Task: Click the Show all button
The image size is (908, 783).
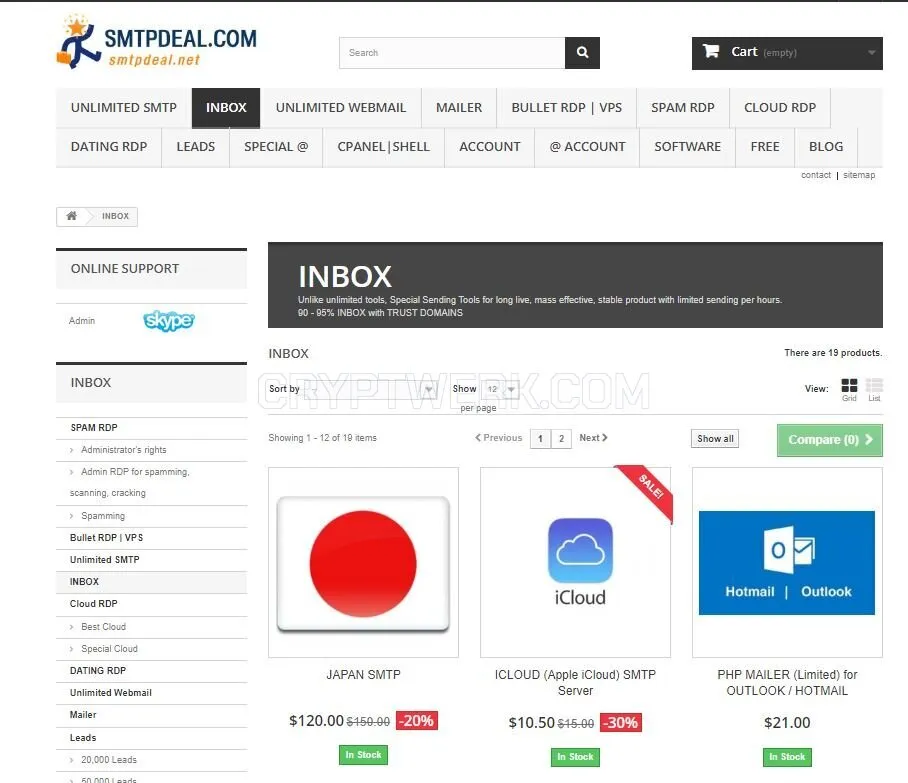Action: (x=715, y=438)
